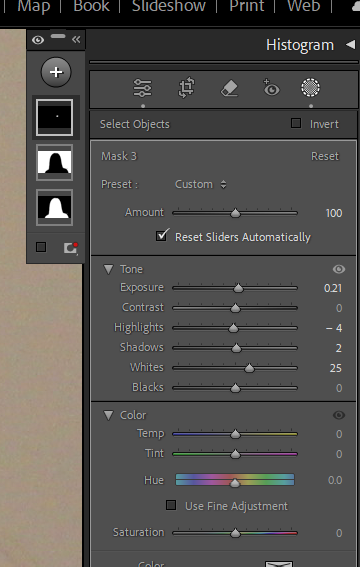
Task: Uncheck Reset Sliders Automatically
Action: [x=162, y=236]
